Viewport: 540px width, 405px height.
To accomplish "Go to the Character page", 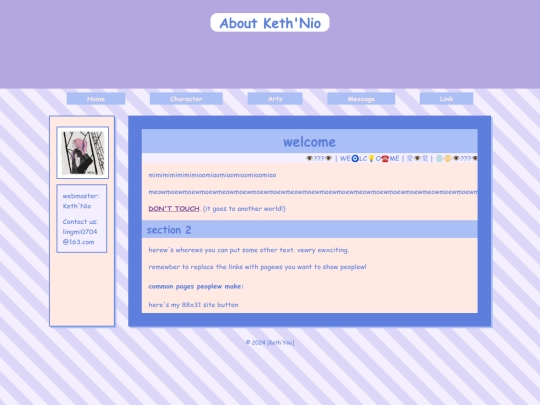I will [x=186, y=99].
